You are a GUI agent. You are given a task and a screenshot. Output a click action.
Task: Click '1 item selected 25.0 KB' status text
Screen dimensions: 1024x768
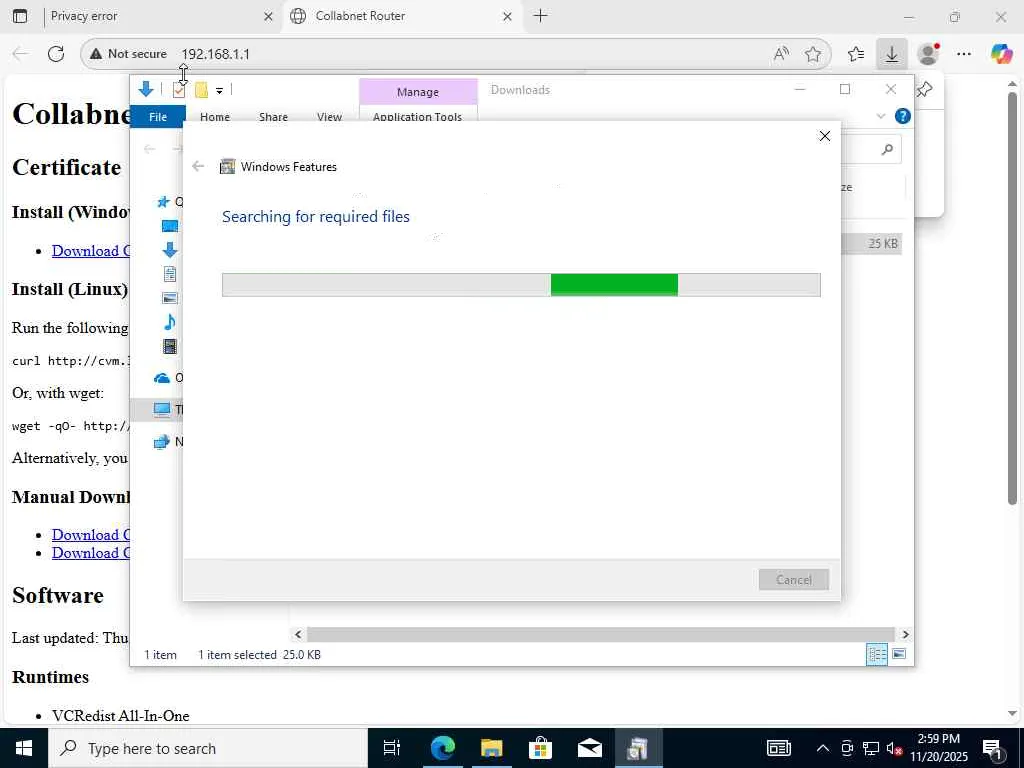pos(259,654)
